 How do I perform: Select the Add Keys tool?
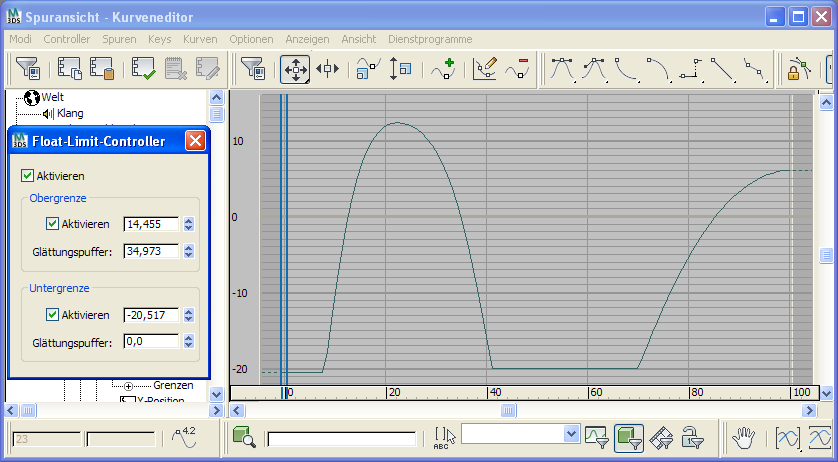pos(443,69)
